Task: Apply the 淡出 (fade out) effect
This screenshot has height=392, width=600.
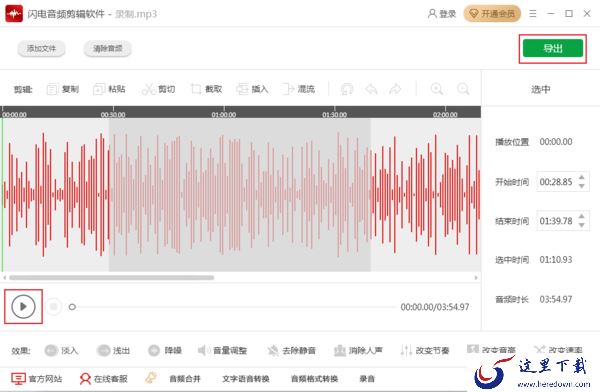Action: click(113, 350)
